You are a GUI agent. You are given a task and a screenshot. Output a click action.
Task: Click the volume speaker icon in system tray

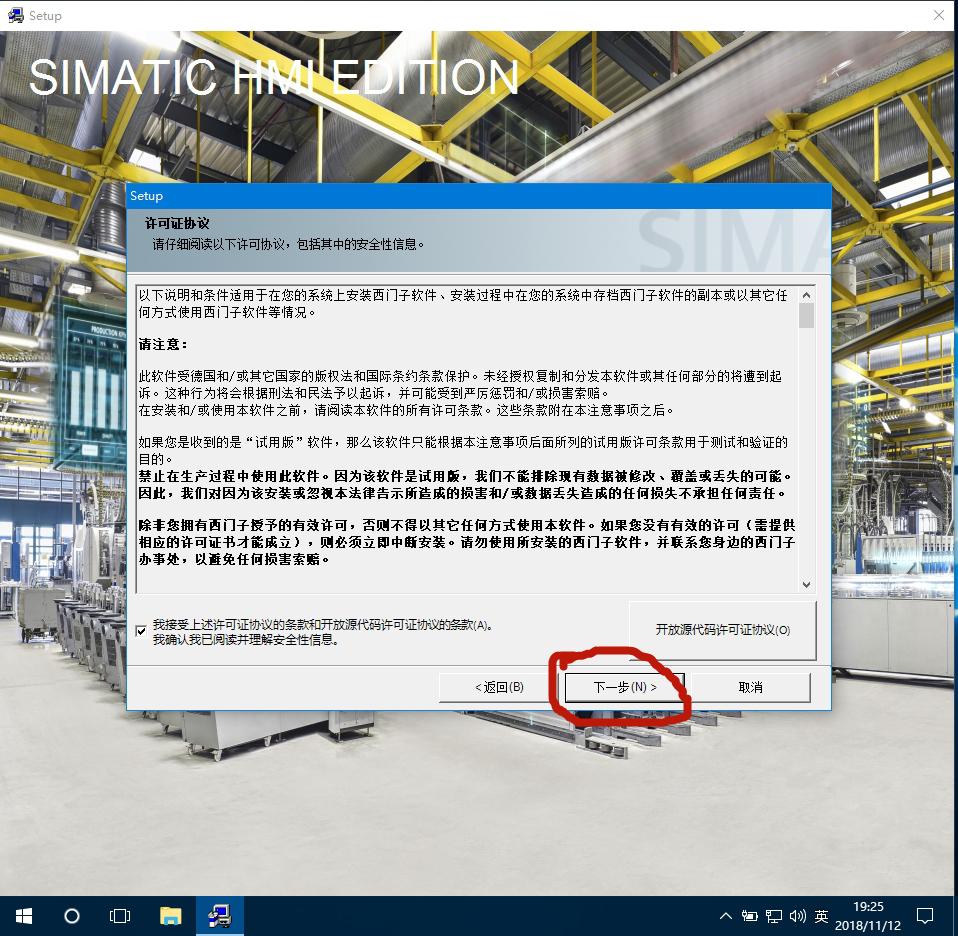pos(796,915)
